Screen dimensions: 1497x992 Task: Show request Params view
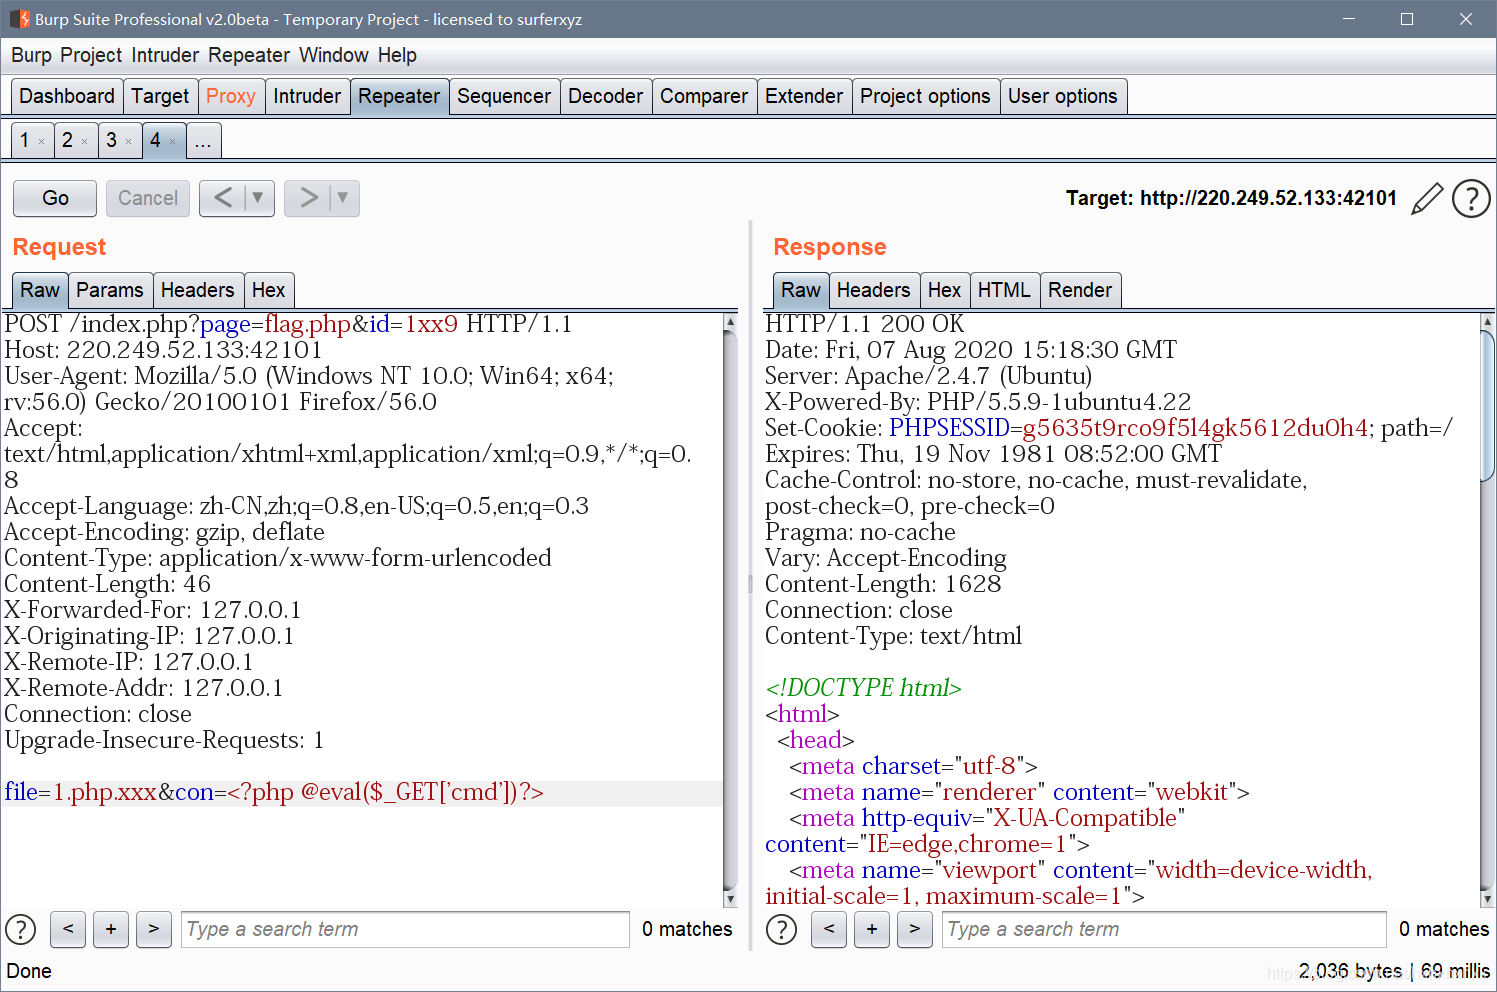point(110,290)
